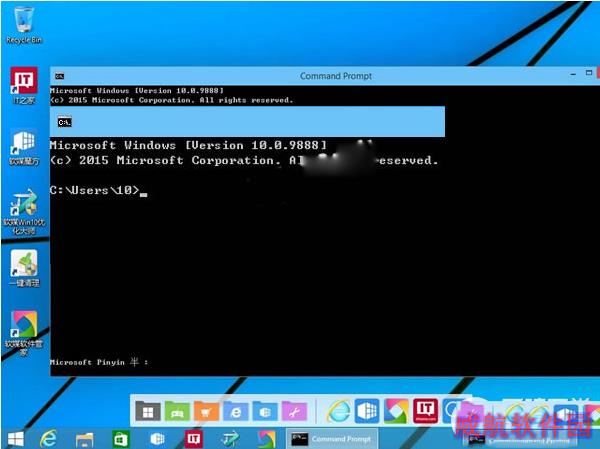Open the green Store icon on taskbar
The image size is (600, 449).
[x=121, y=439]
